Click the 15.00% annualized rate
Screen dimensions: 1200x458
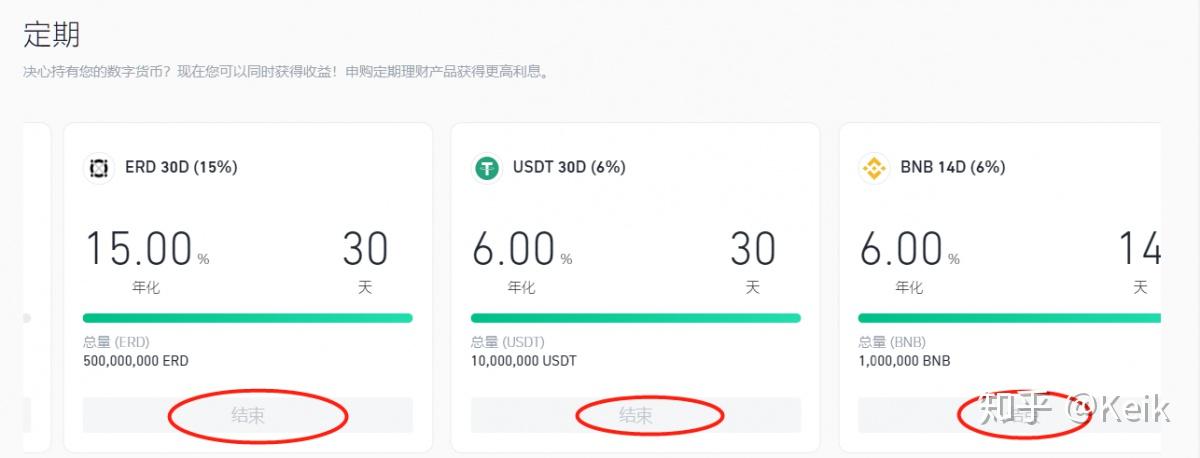(147, 249)
